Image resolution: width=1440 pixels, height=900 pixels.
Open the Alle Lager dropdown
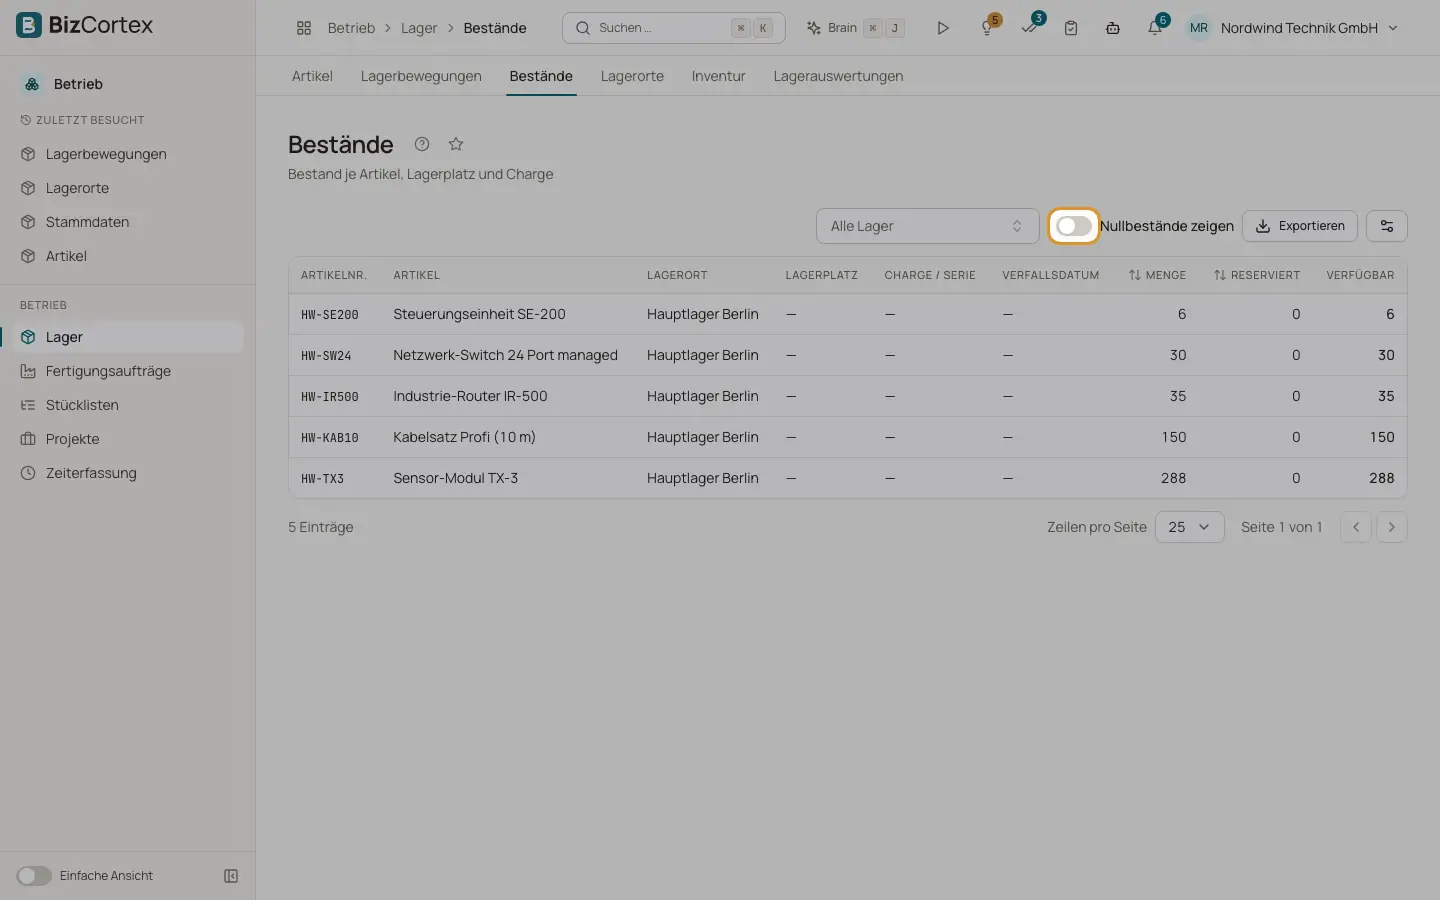tap(928, 226)
